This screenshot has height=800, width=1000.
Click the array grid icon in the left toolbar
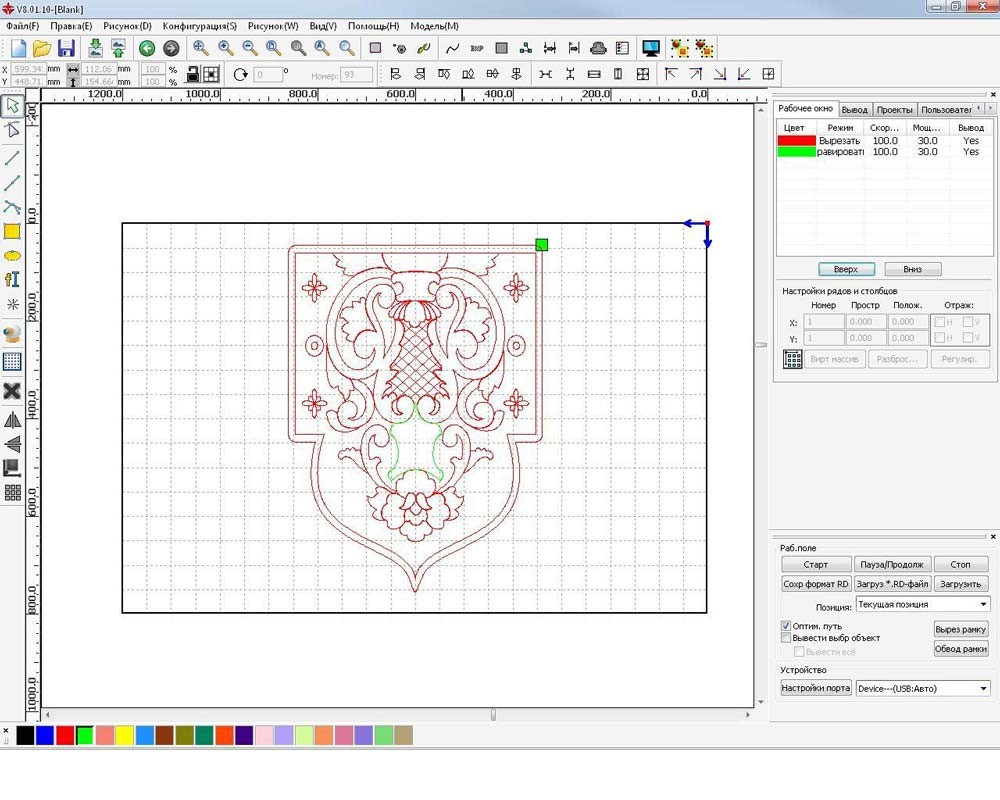[12, 493]
